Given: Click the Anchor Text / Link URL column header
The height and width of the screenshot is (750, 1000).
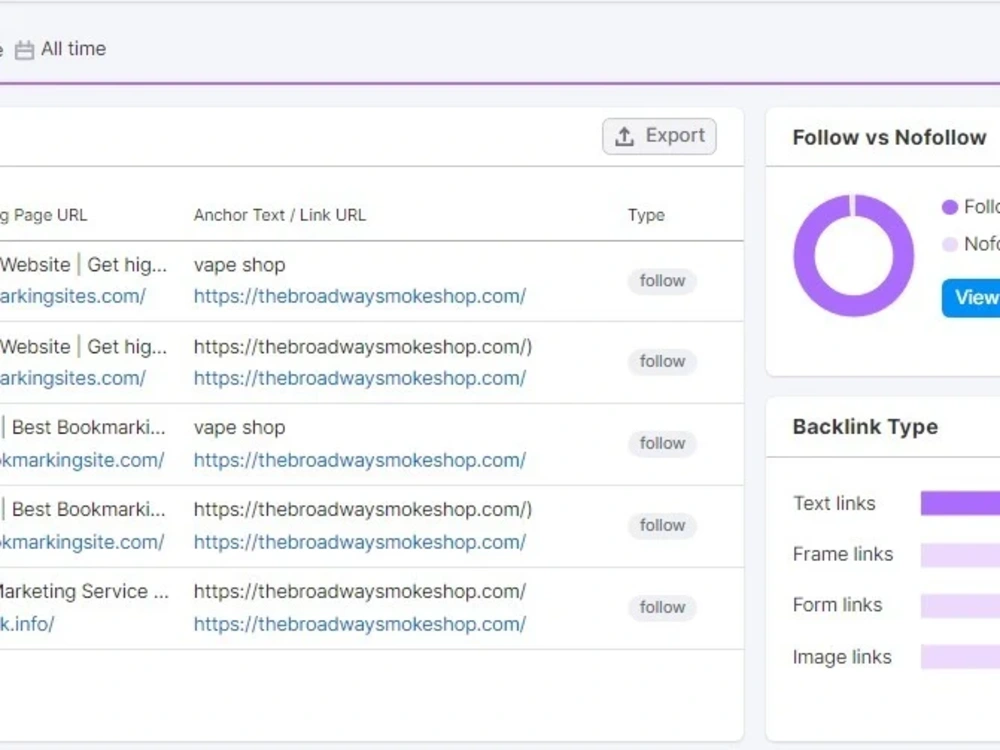Looking at the screenshot, I should (280, 215).
